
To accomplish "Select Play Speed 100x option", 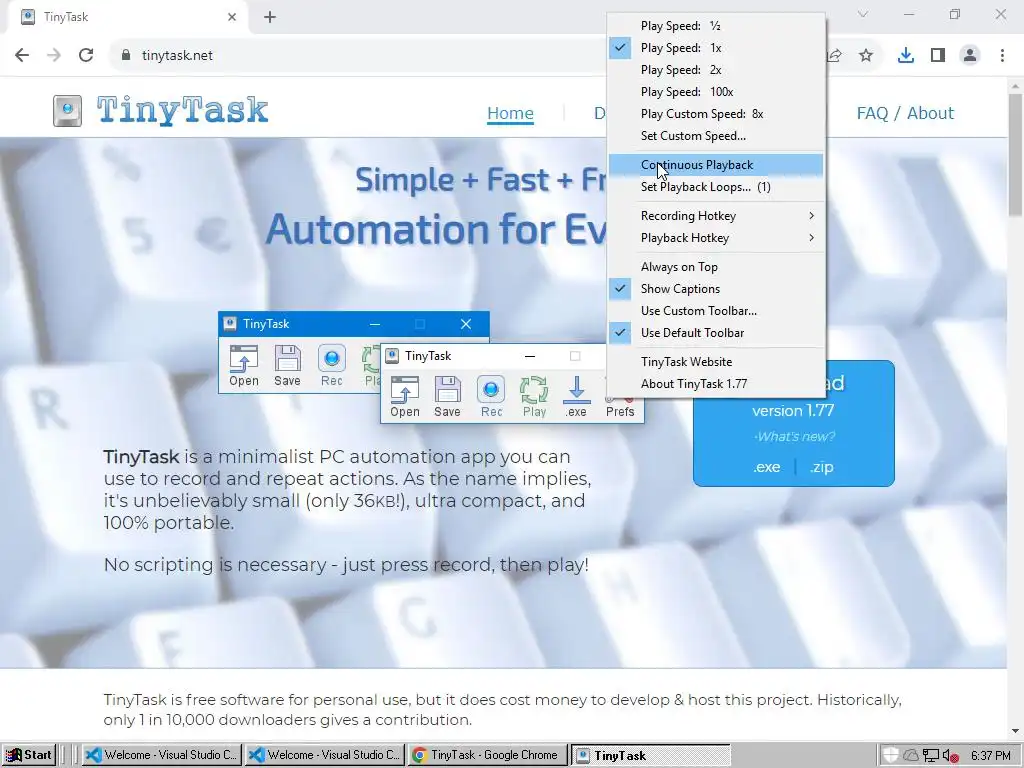I will pyautogui.click(x=716, y=92).
